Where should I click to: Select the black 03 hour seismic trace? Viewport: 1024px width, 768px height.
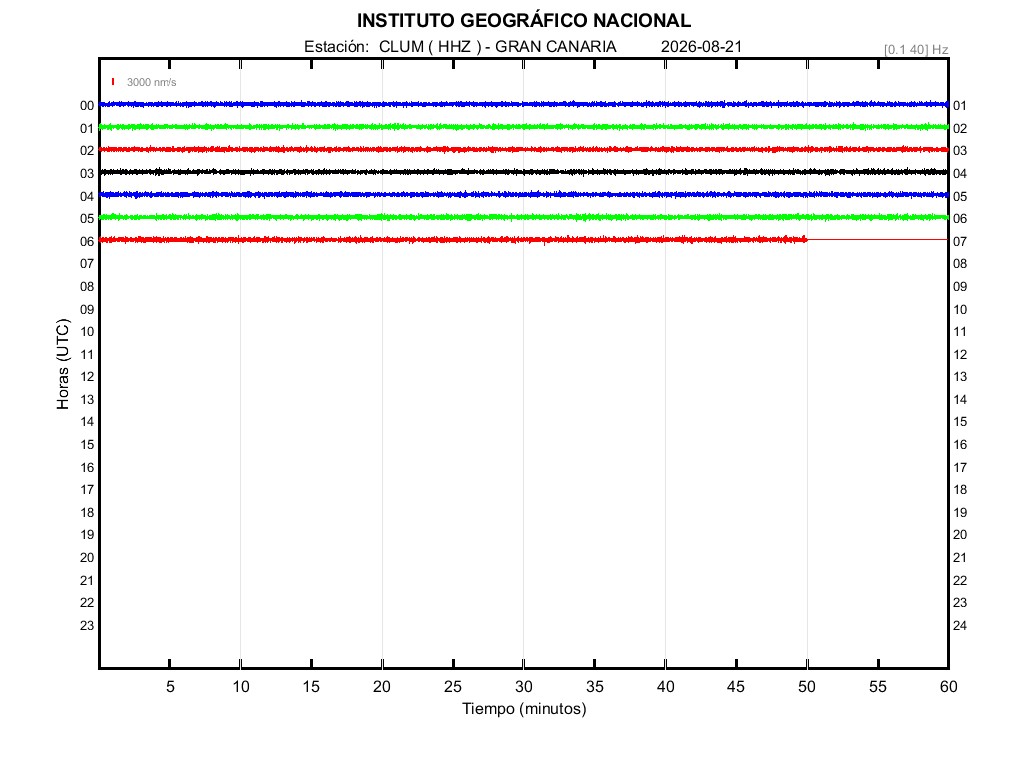(x=524, y=172)
